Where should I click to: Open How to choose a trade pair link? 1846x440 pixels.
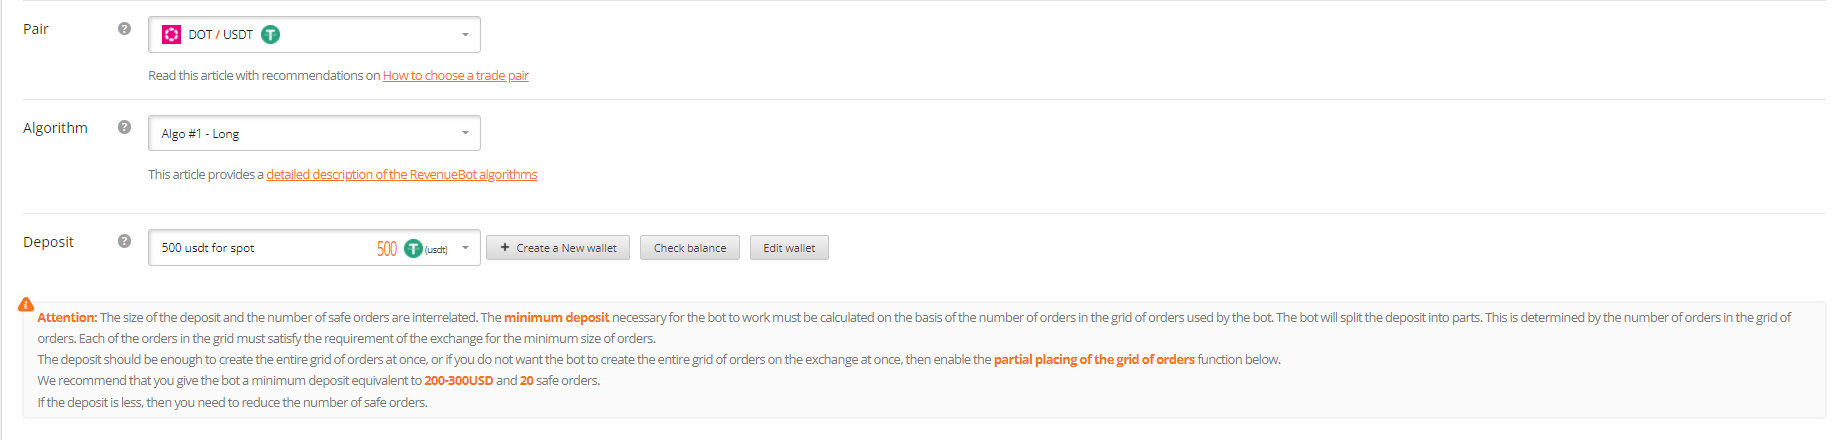coord(455,75)
